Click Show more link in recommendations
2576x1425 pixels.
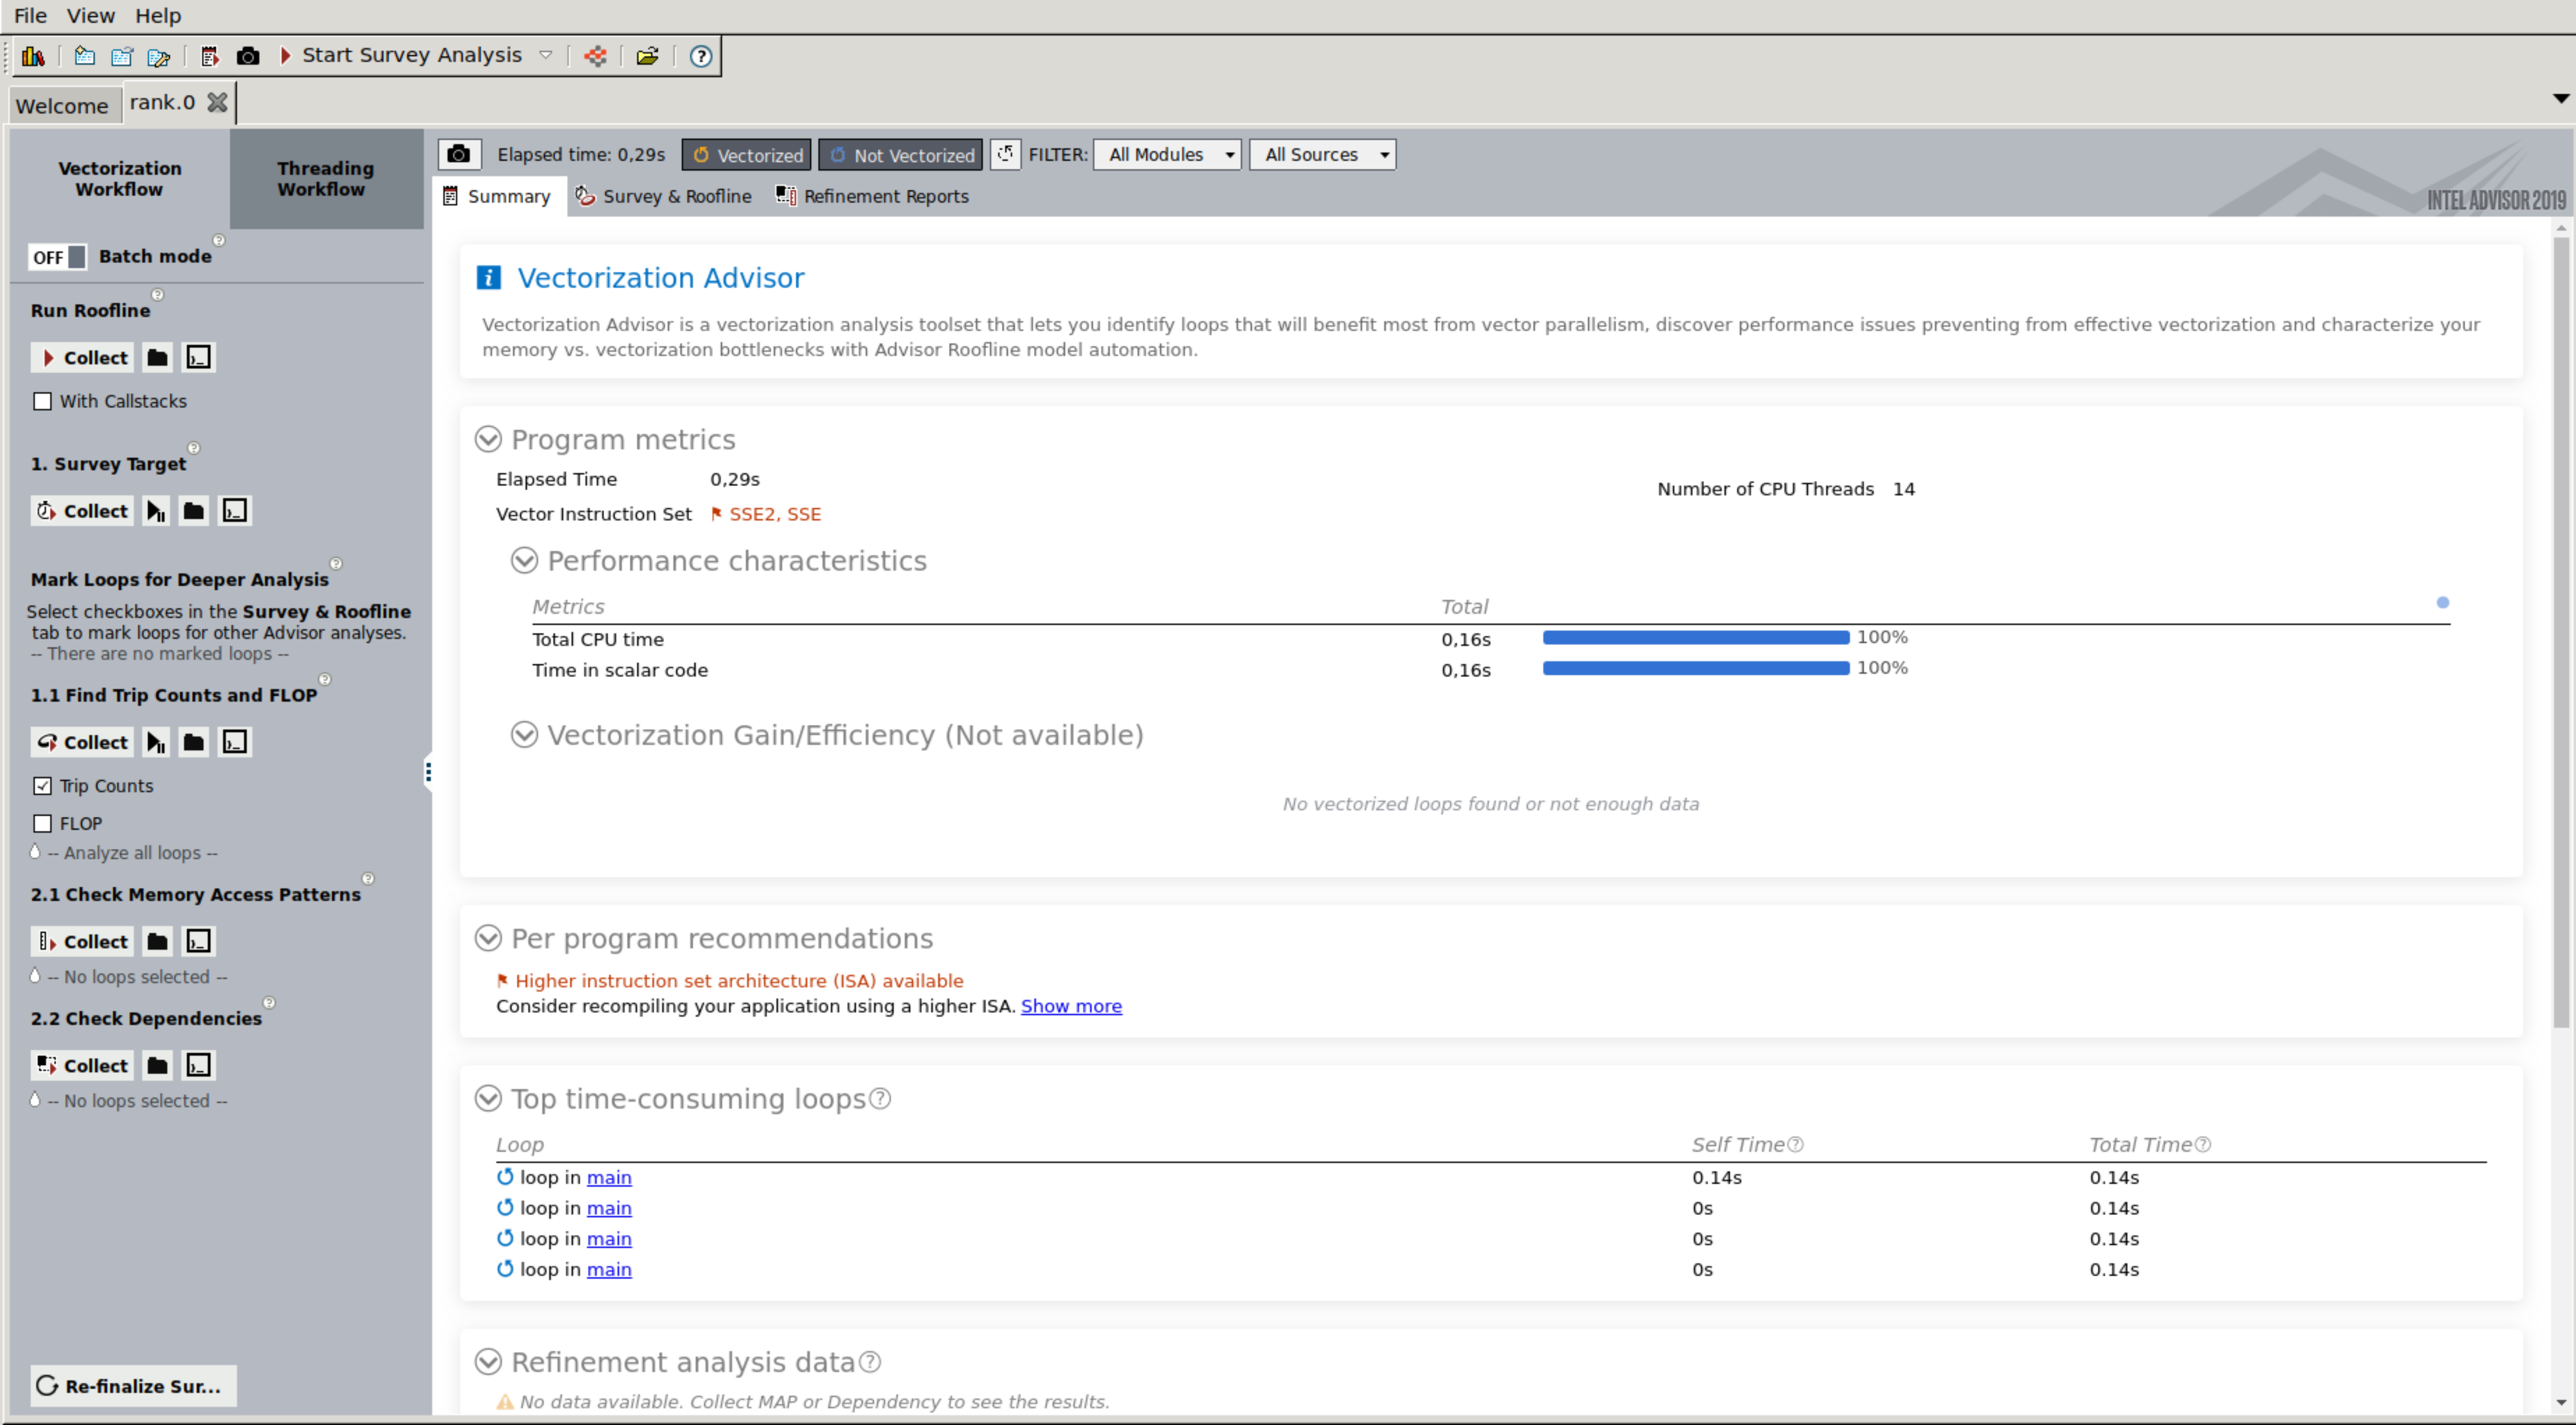[1071, 1006]
